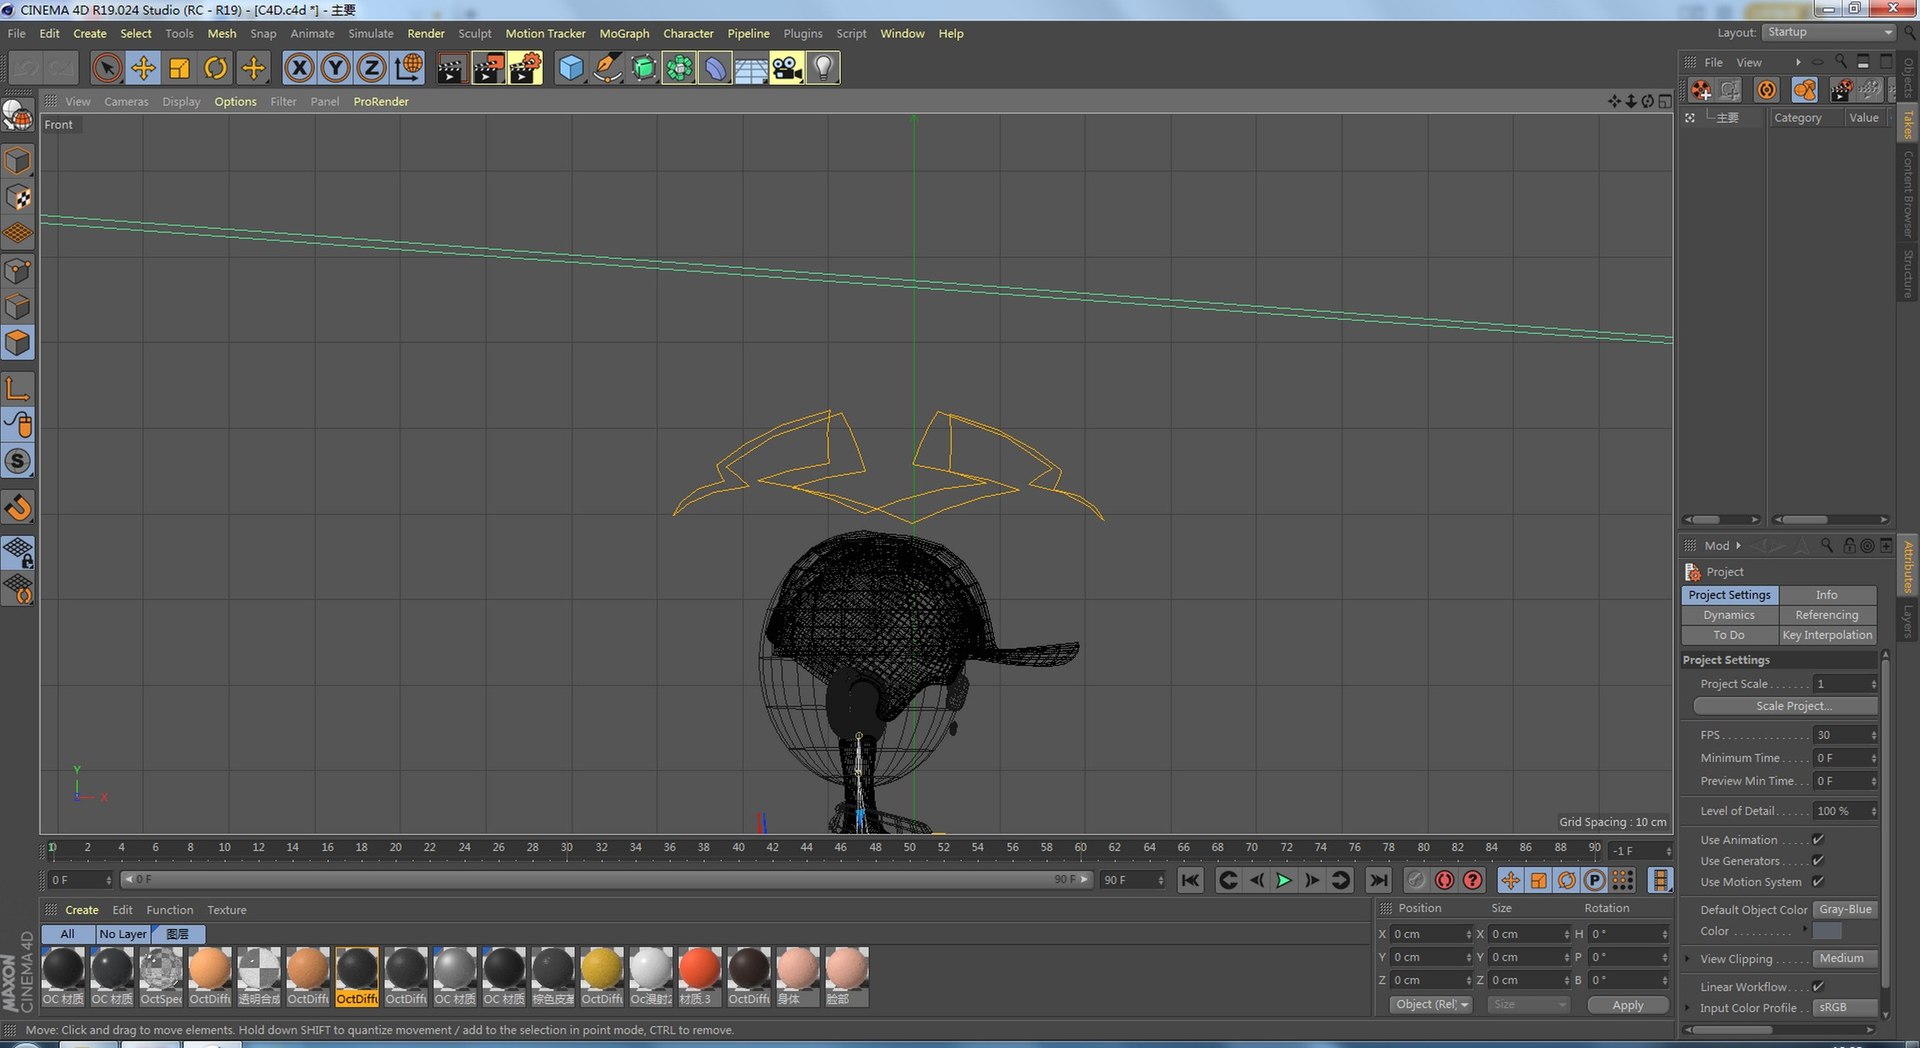Select the spline Pen tool

(x=606, y=68)
